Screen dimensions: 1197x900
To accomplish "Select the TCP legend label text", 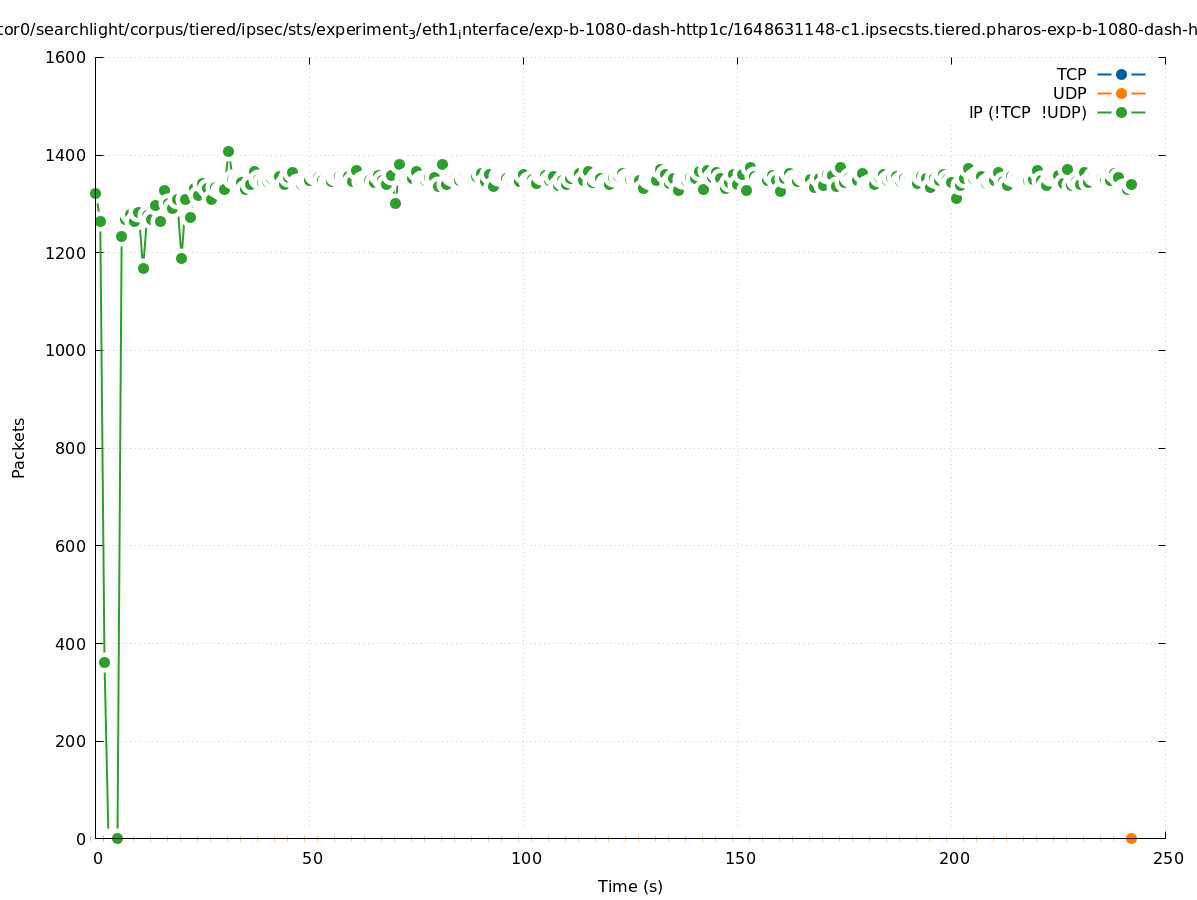I will point(1071,74).
